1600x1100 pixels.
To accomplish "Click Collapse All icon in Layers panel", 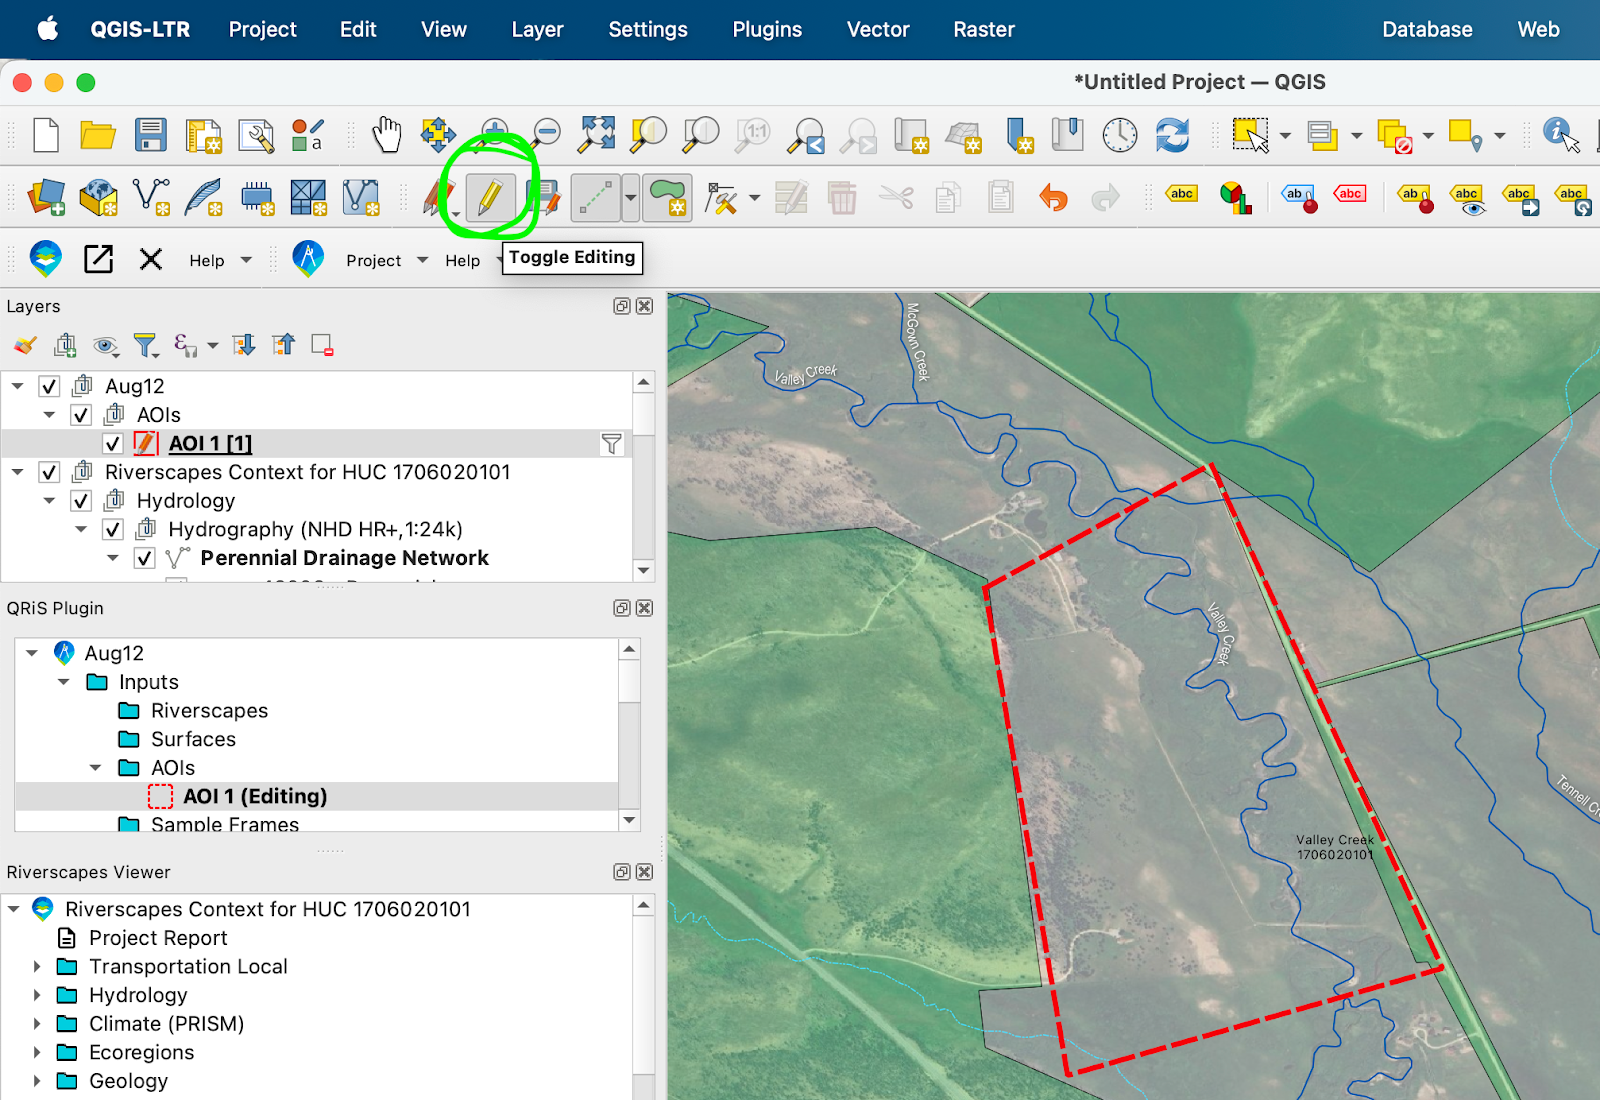I will [284, 345].
